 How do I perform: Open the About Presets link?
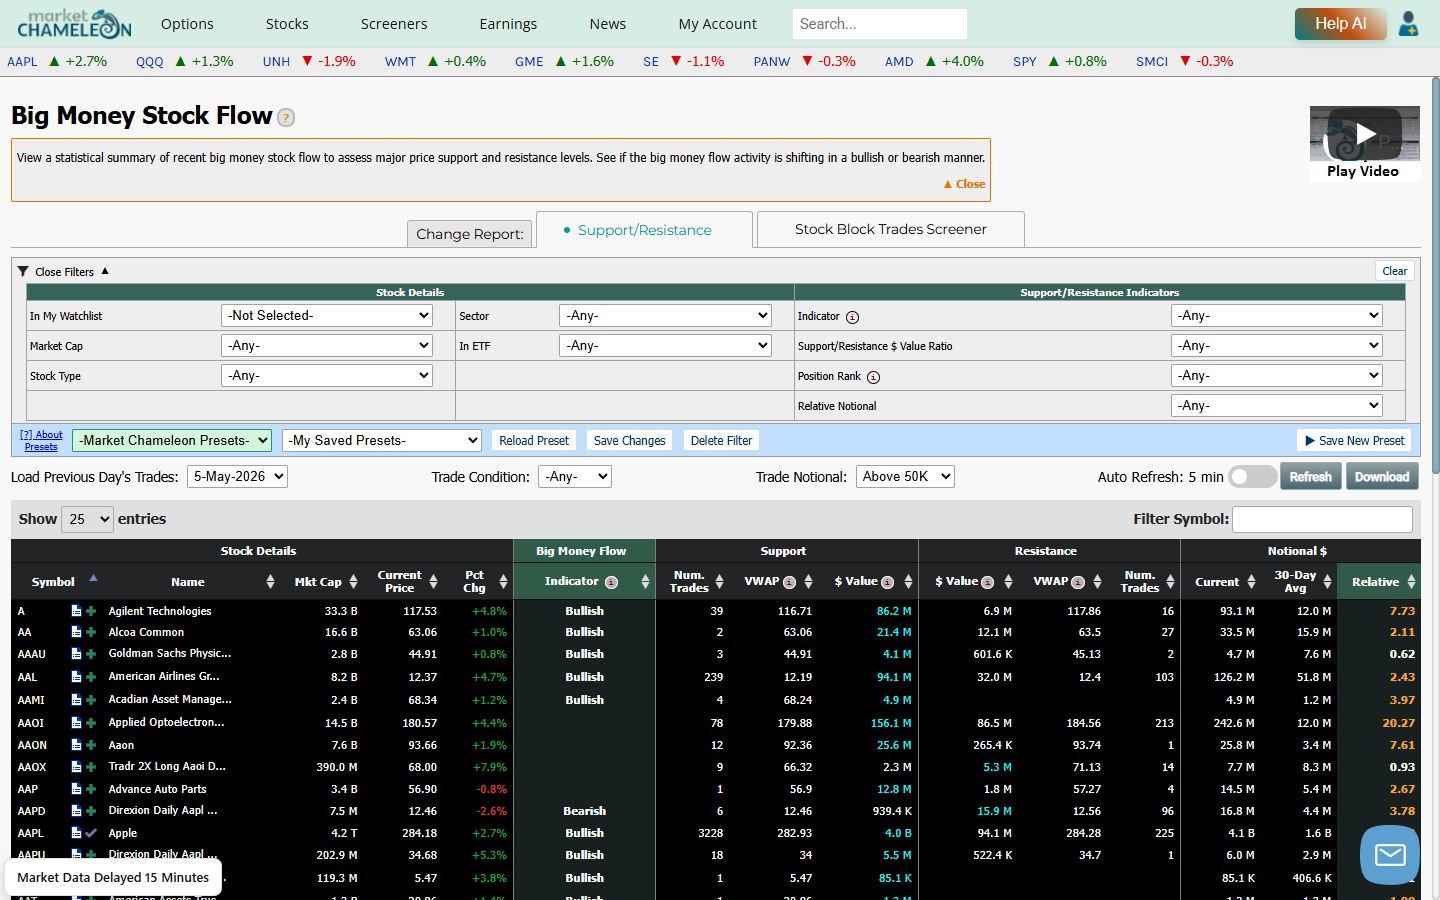(x=41, y=441)
